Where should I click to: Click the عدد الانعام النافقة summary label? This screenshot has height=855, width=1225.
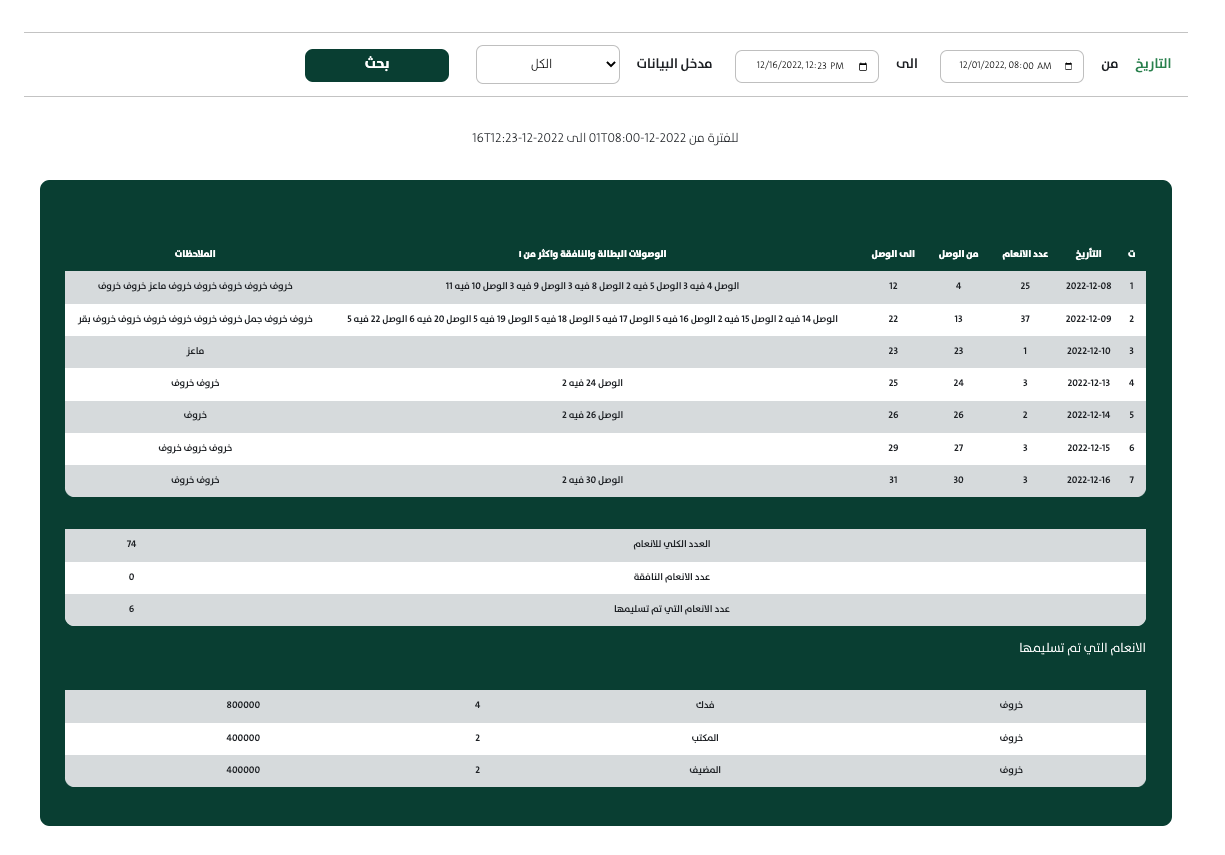point(672,577)
